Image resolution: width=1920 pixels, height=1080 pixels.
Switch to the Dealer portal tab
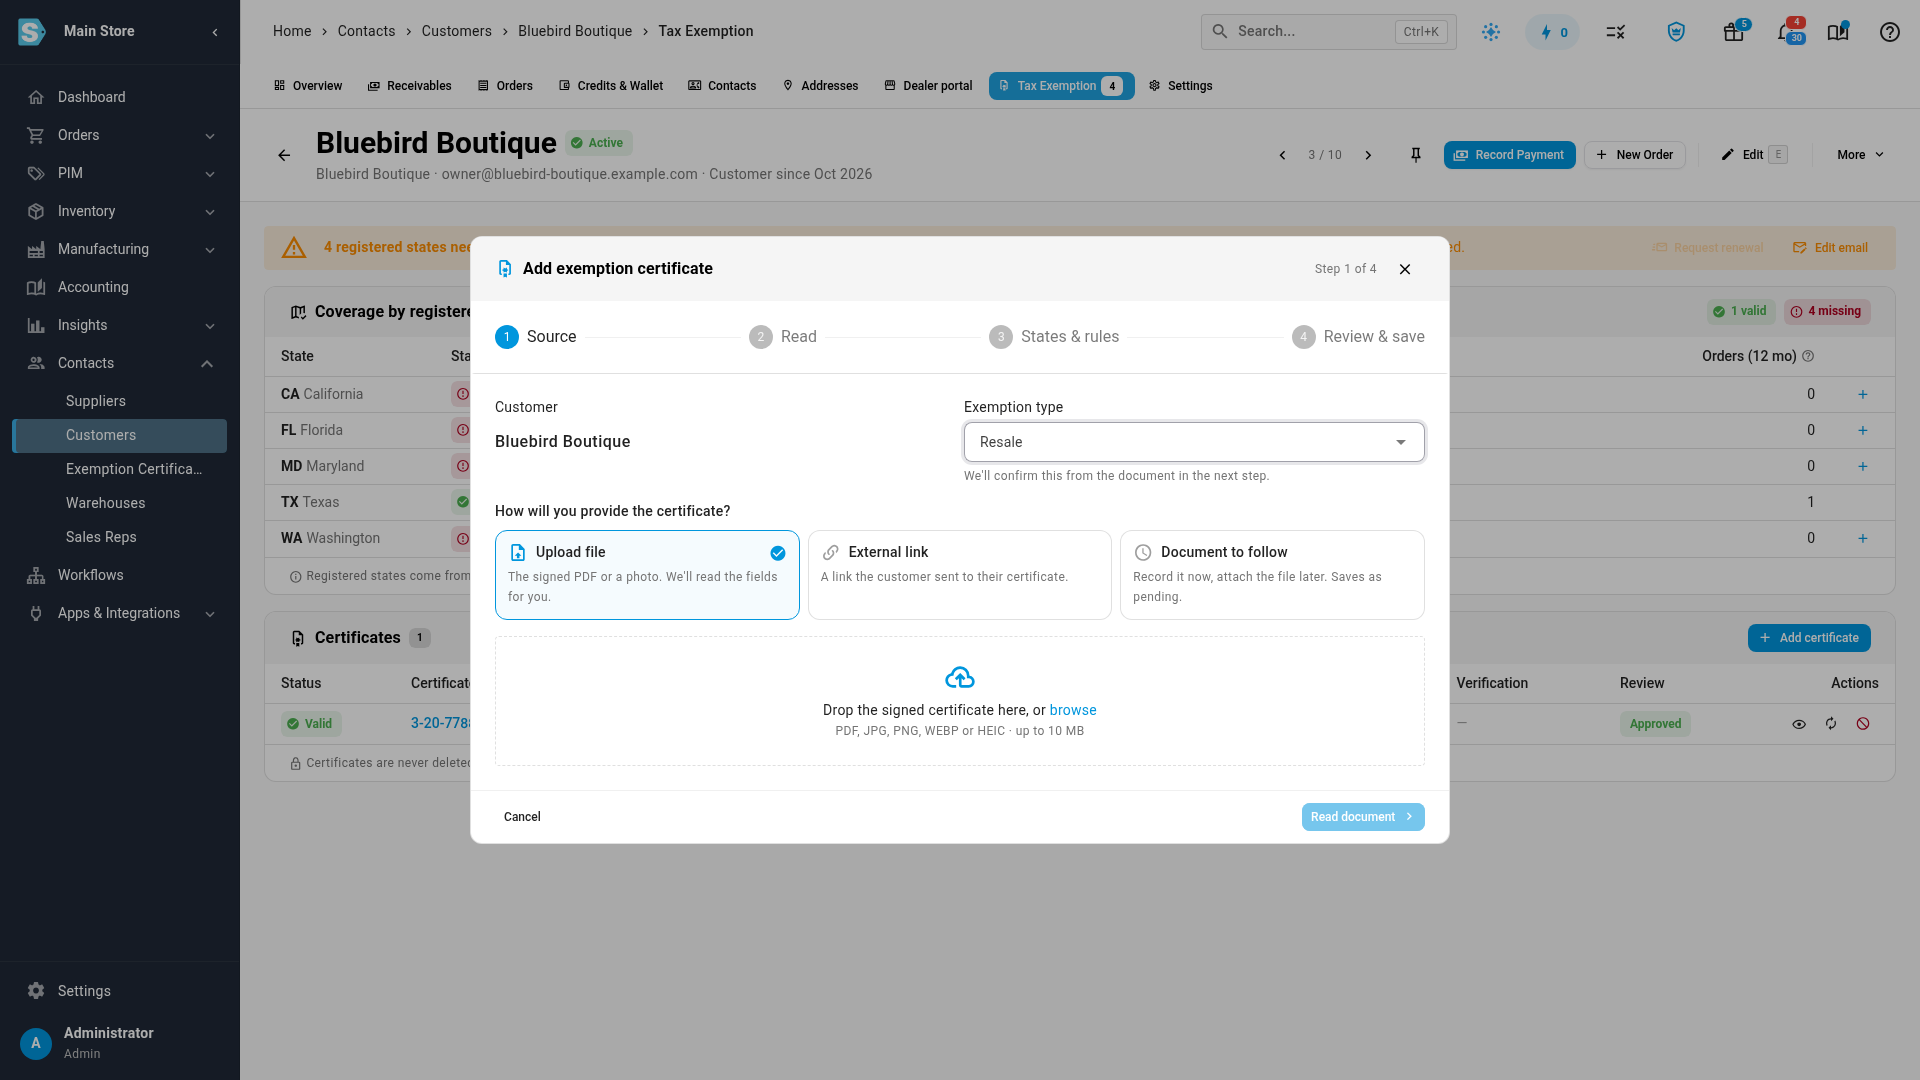927,86
